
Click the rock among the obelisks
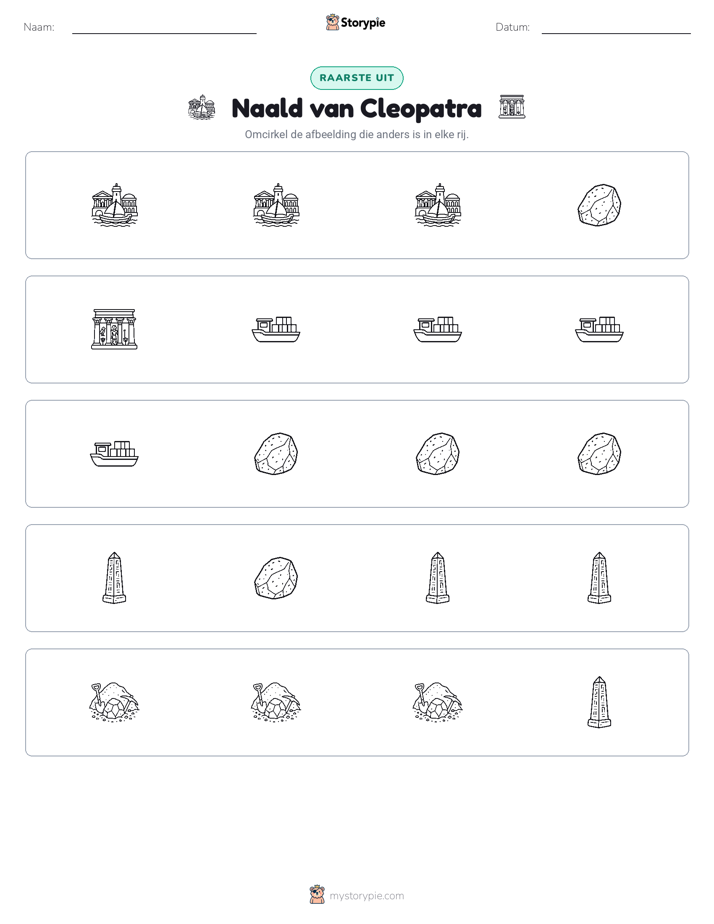[x=276, y=578]
